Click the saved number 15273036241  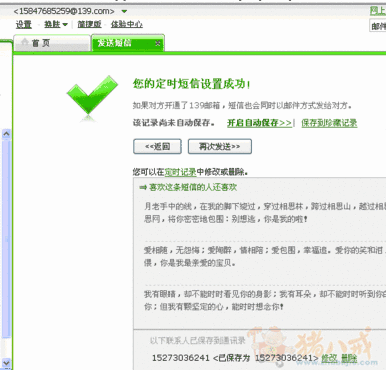[180, 358]
